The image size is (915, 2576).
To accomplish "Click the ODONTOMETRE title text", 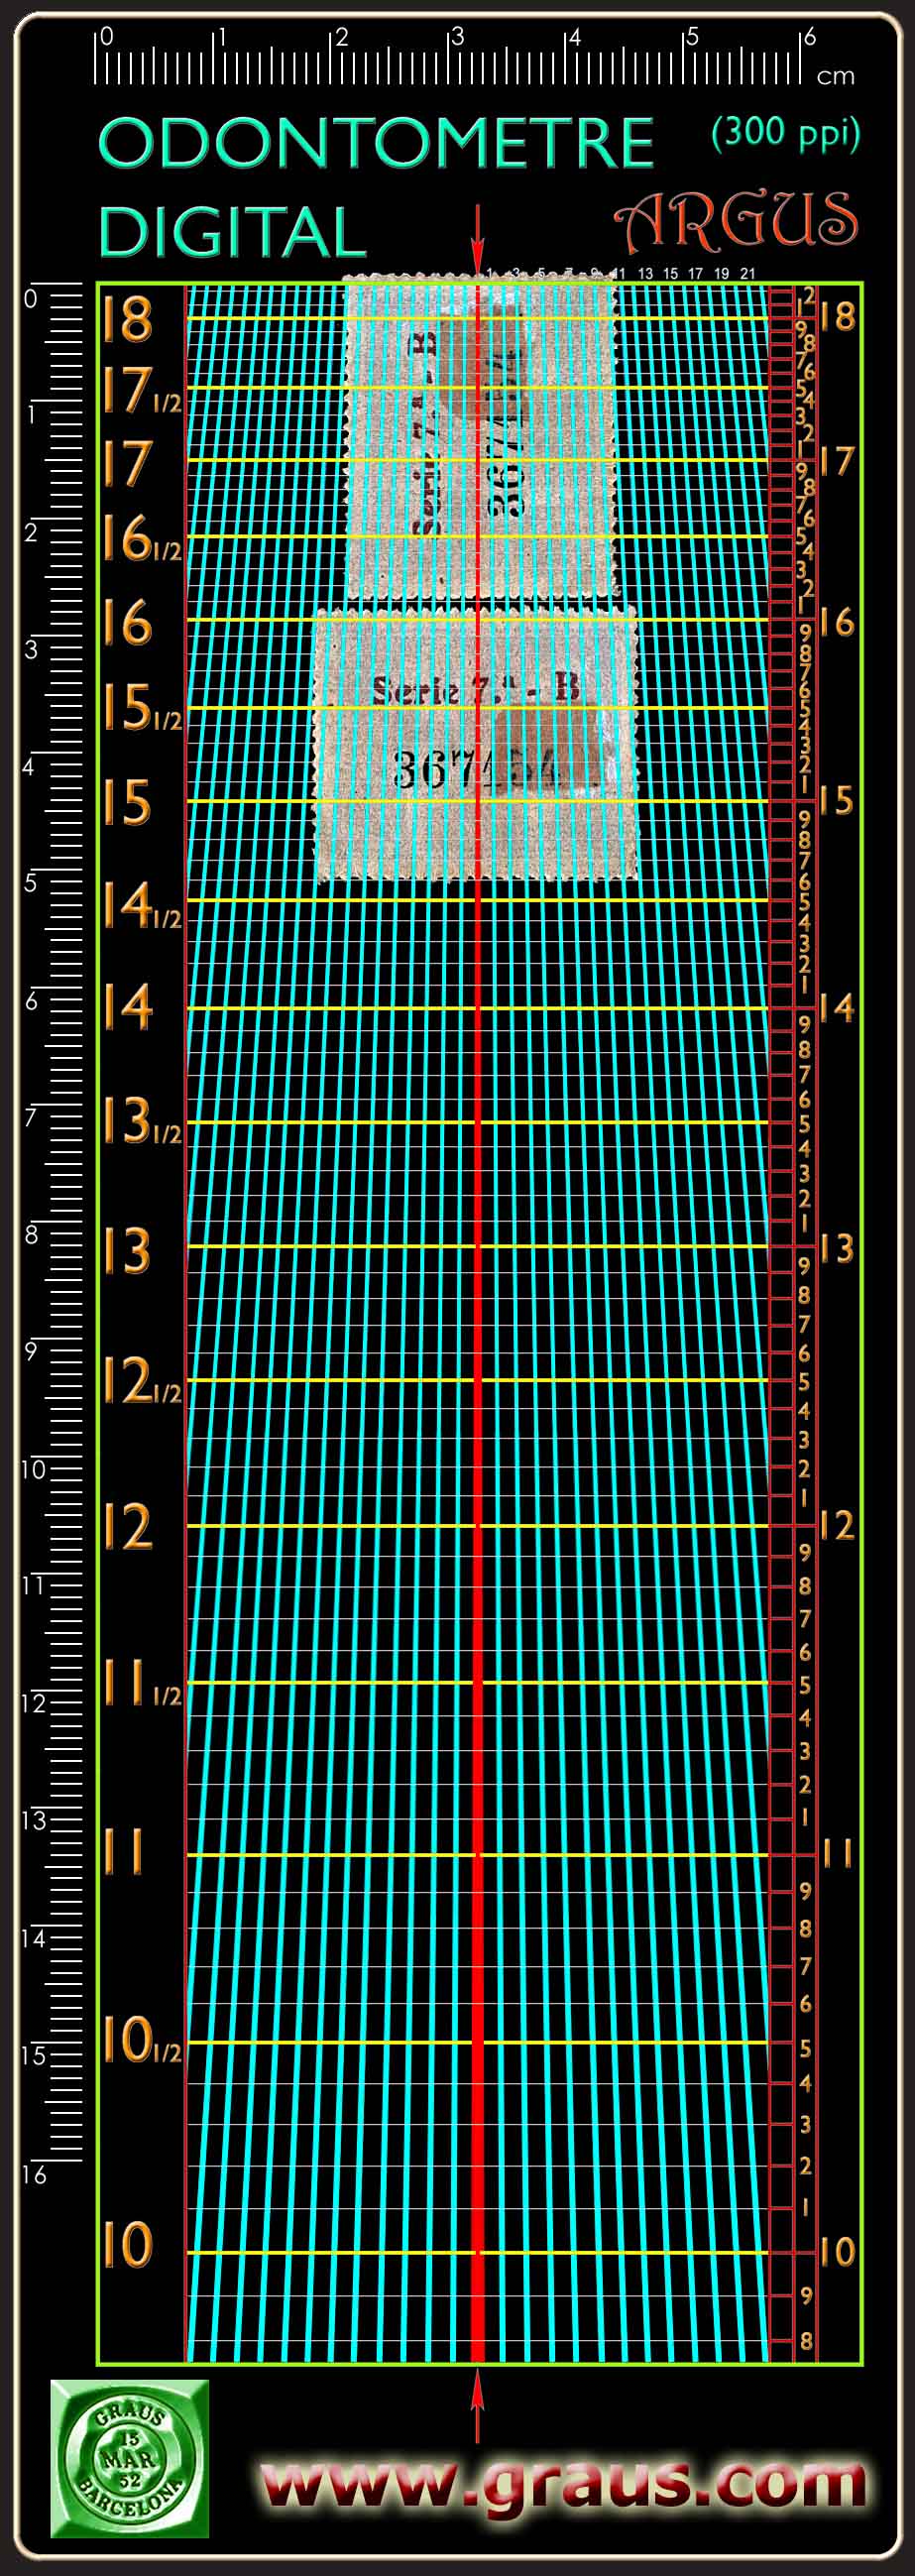I will coord(376,143).
